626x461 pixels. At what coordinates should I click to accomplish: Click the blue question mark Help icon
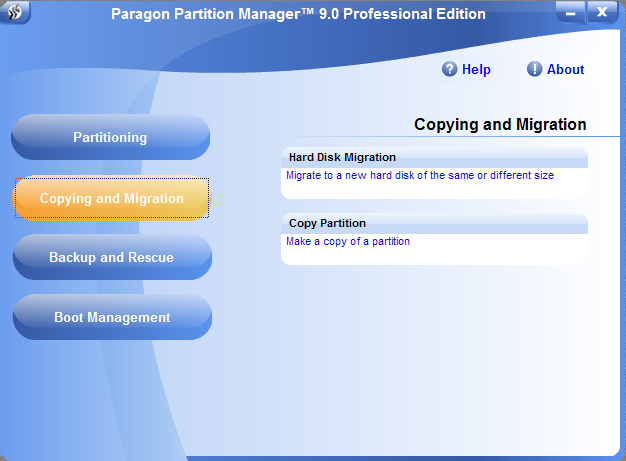click(450, 69)
